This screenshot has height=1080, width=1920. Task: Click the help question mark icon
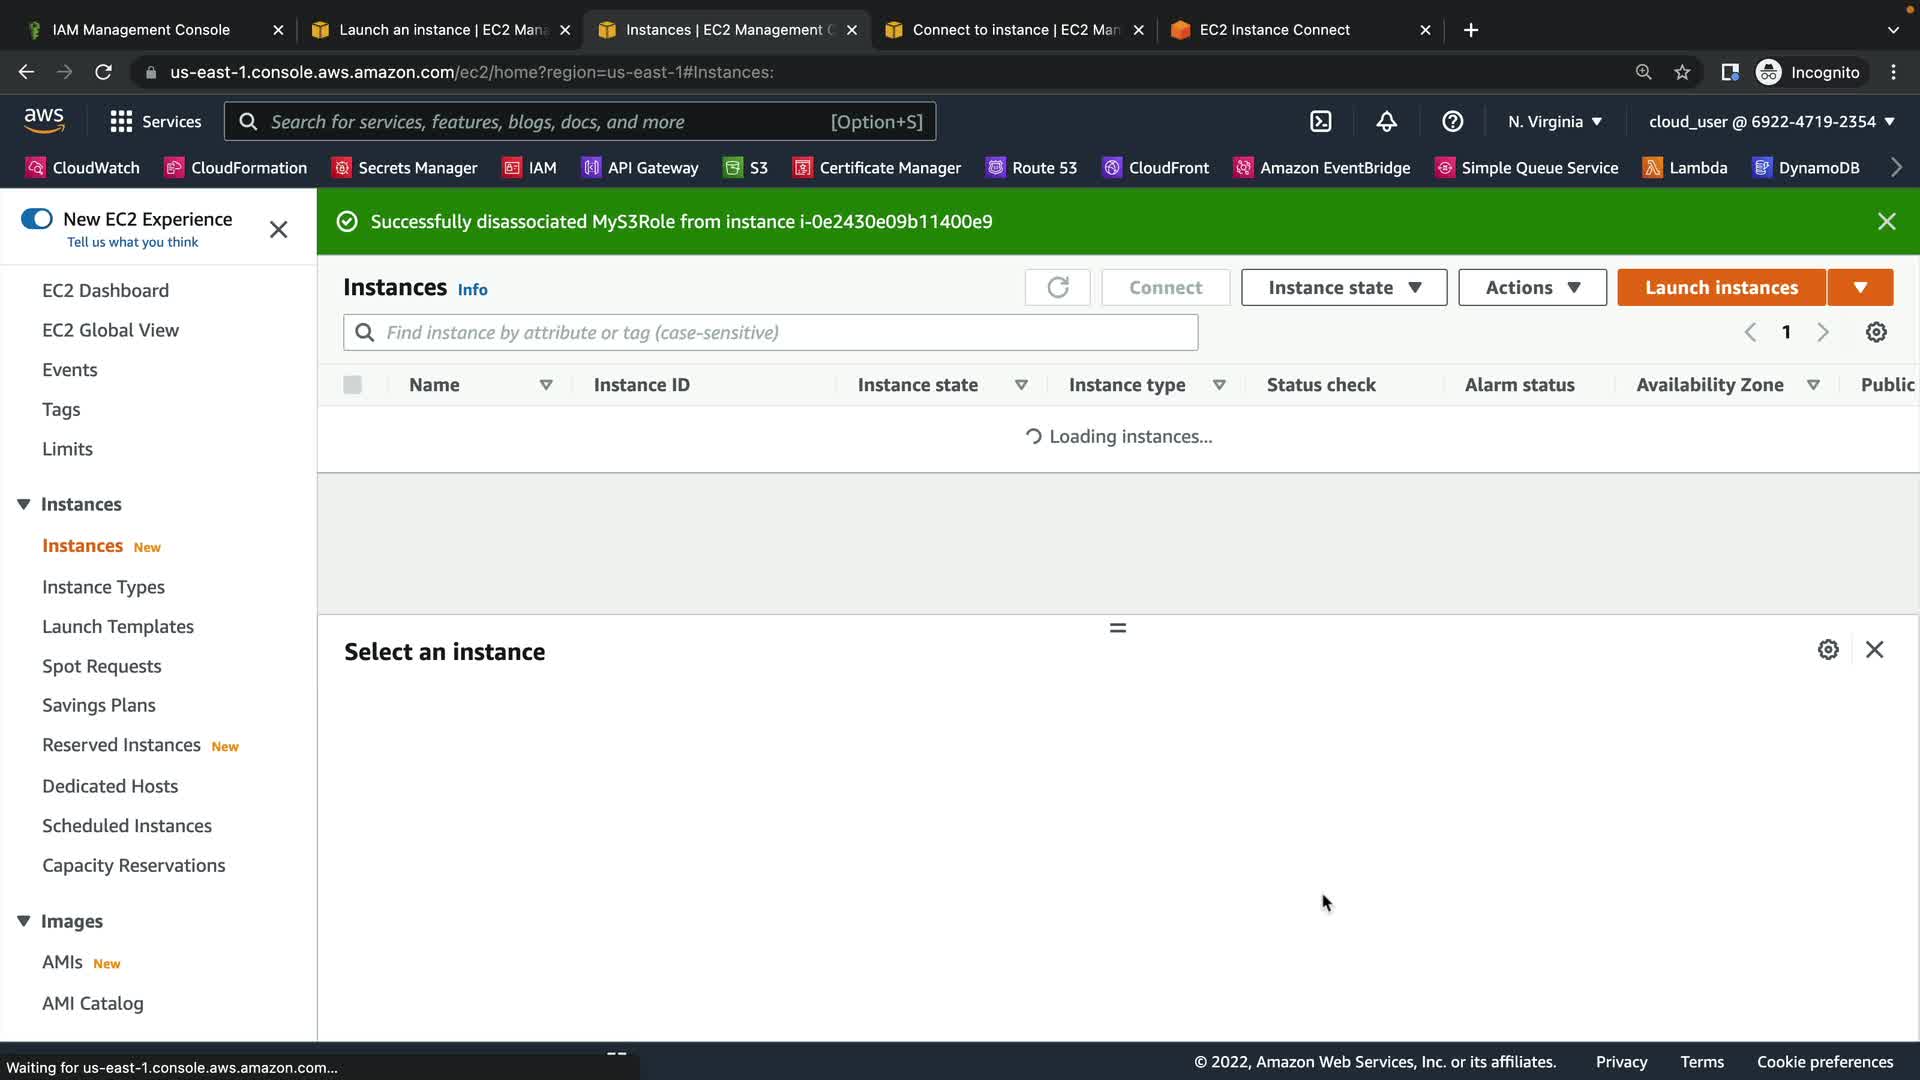pyautogui.click(x=1452, y=121)
